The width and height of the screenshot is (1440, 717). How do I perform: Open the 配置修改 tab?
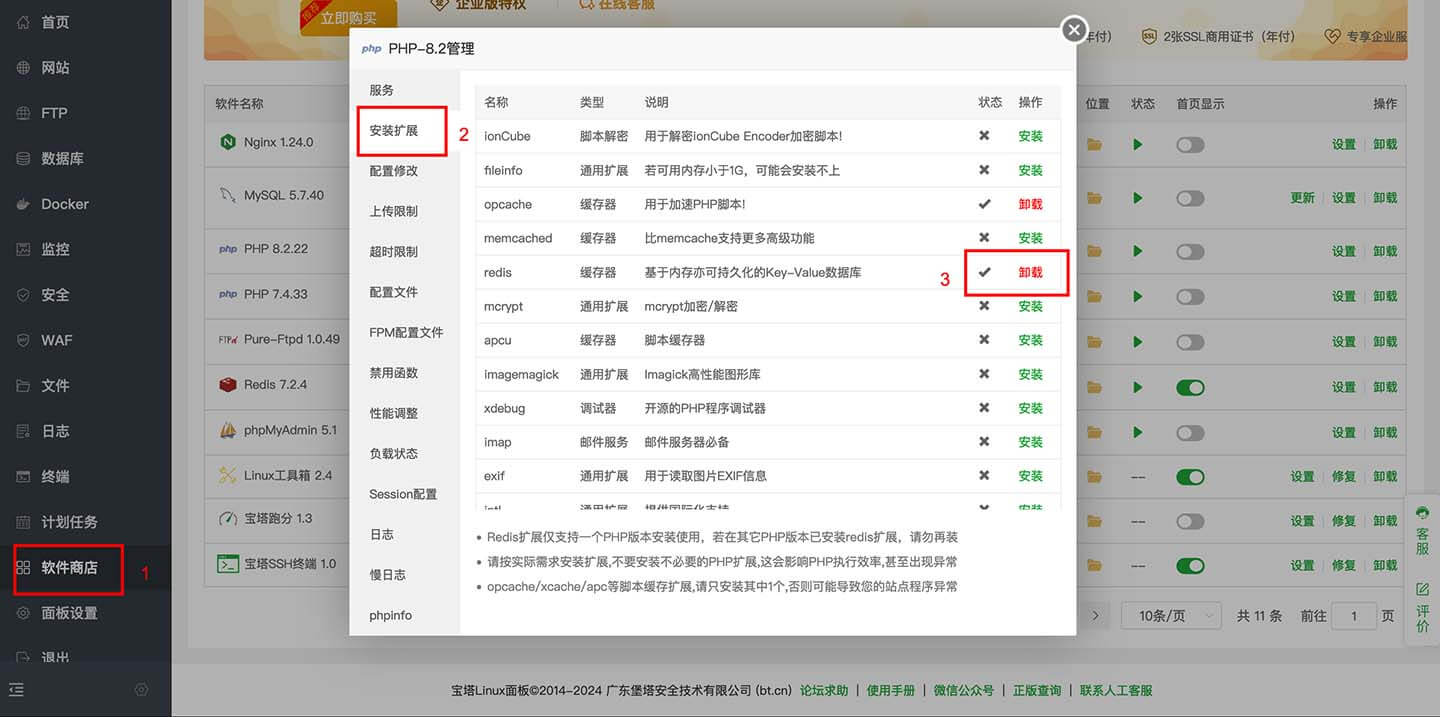click(x=404, y=171)
